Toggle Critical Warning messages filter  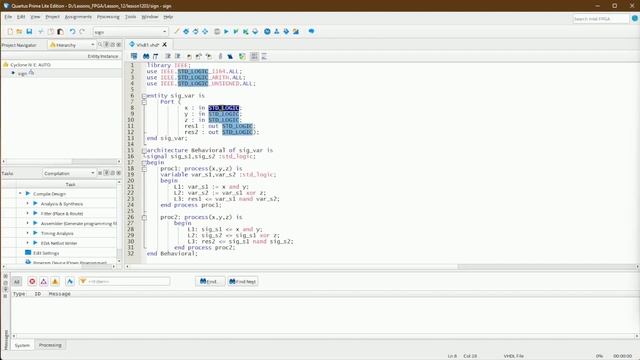(44, 281)
